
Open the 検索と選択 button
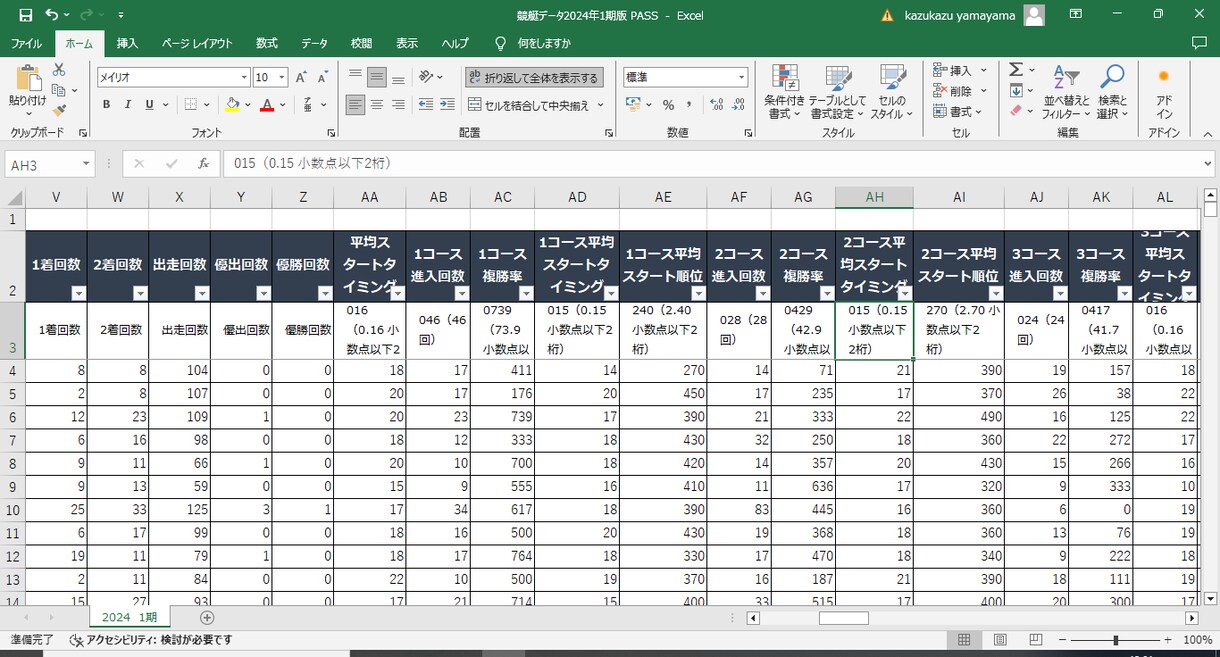1112,93
